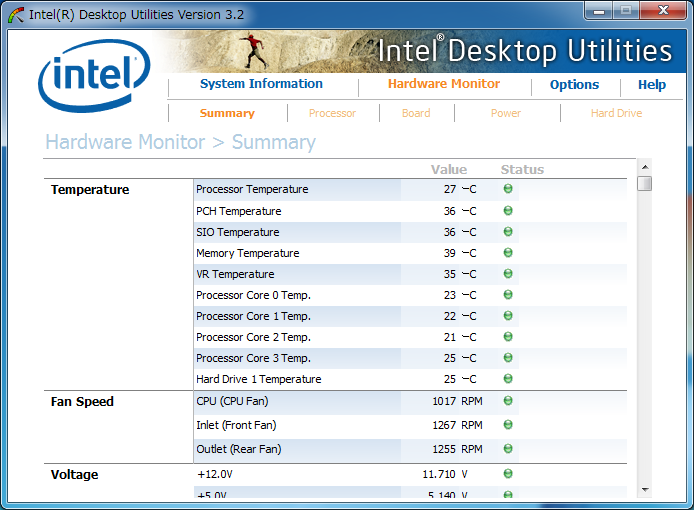
Task: Click the CPU (CPU Fan) row label
Action: tap(232, 402)
